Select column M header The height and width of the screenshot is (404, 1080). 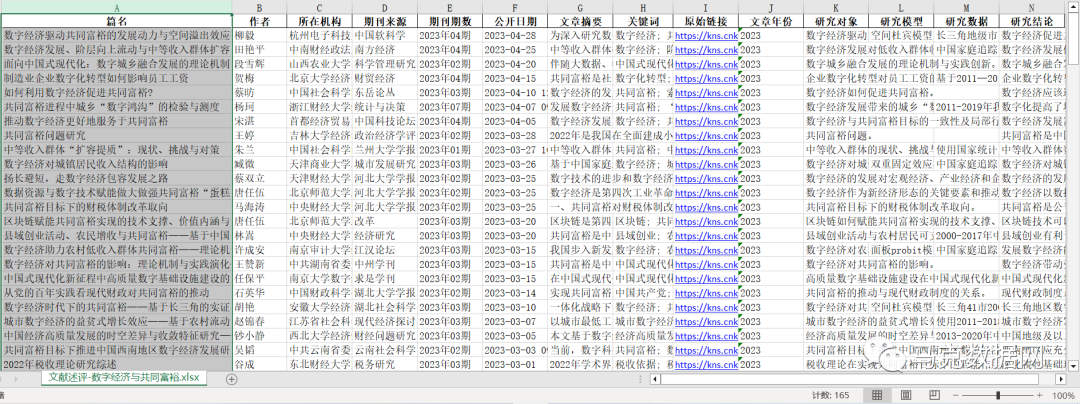tap(966, 6)
